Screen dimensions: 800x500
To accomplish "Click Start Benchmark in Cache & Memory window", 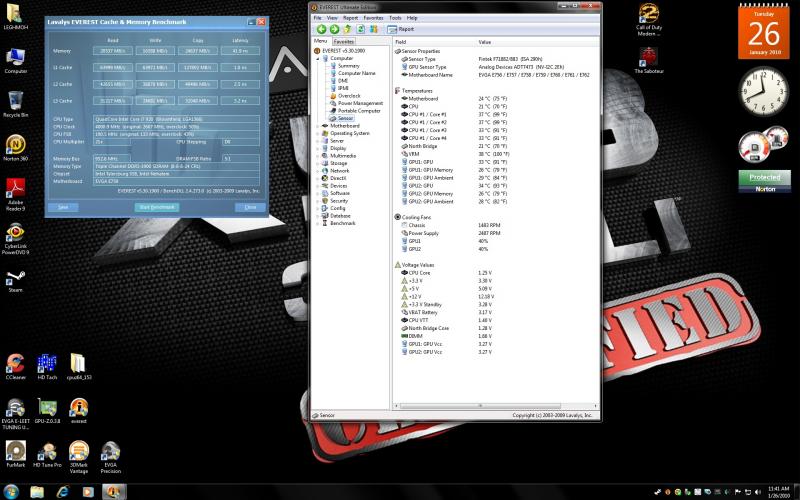I will (157, 207).
